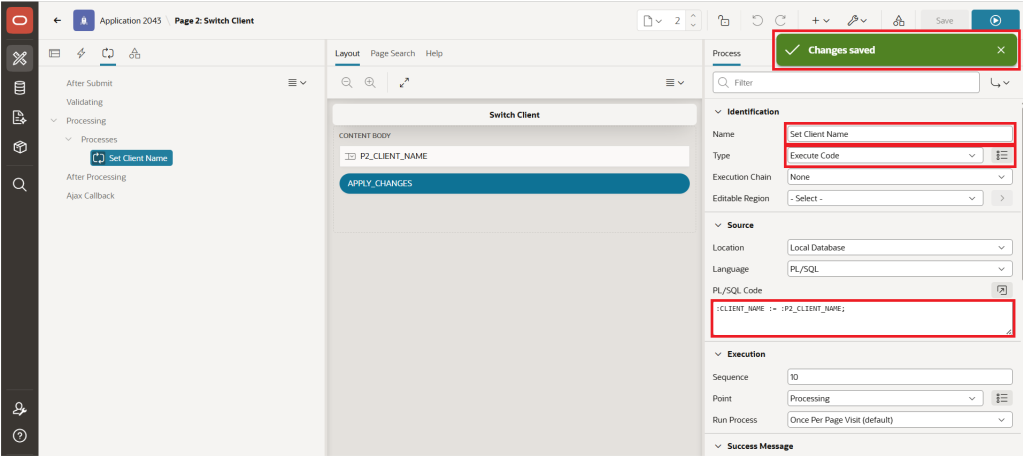Image resolution: width=1024 pixels, height=457 pixels.
Task: Click the page number stepper arrows
Action: point(694,21)
